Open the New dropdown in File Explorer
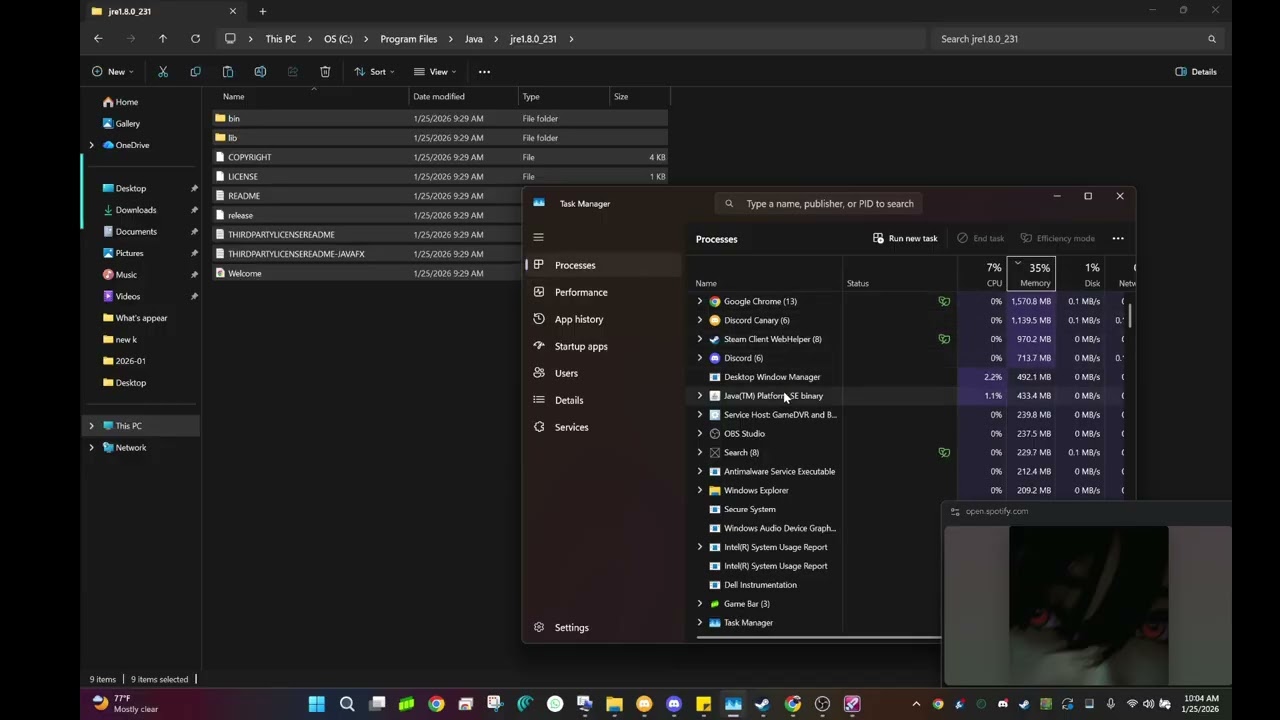Viewport: 1280px width, 720px height. pos(112,72)
